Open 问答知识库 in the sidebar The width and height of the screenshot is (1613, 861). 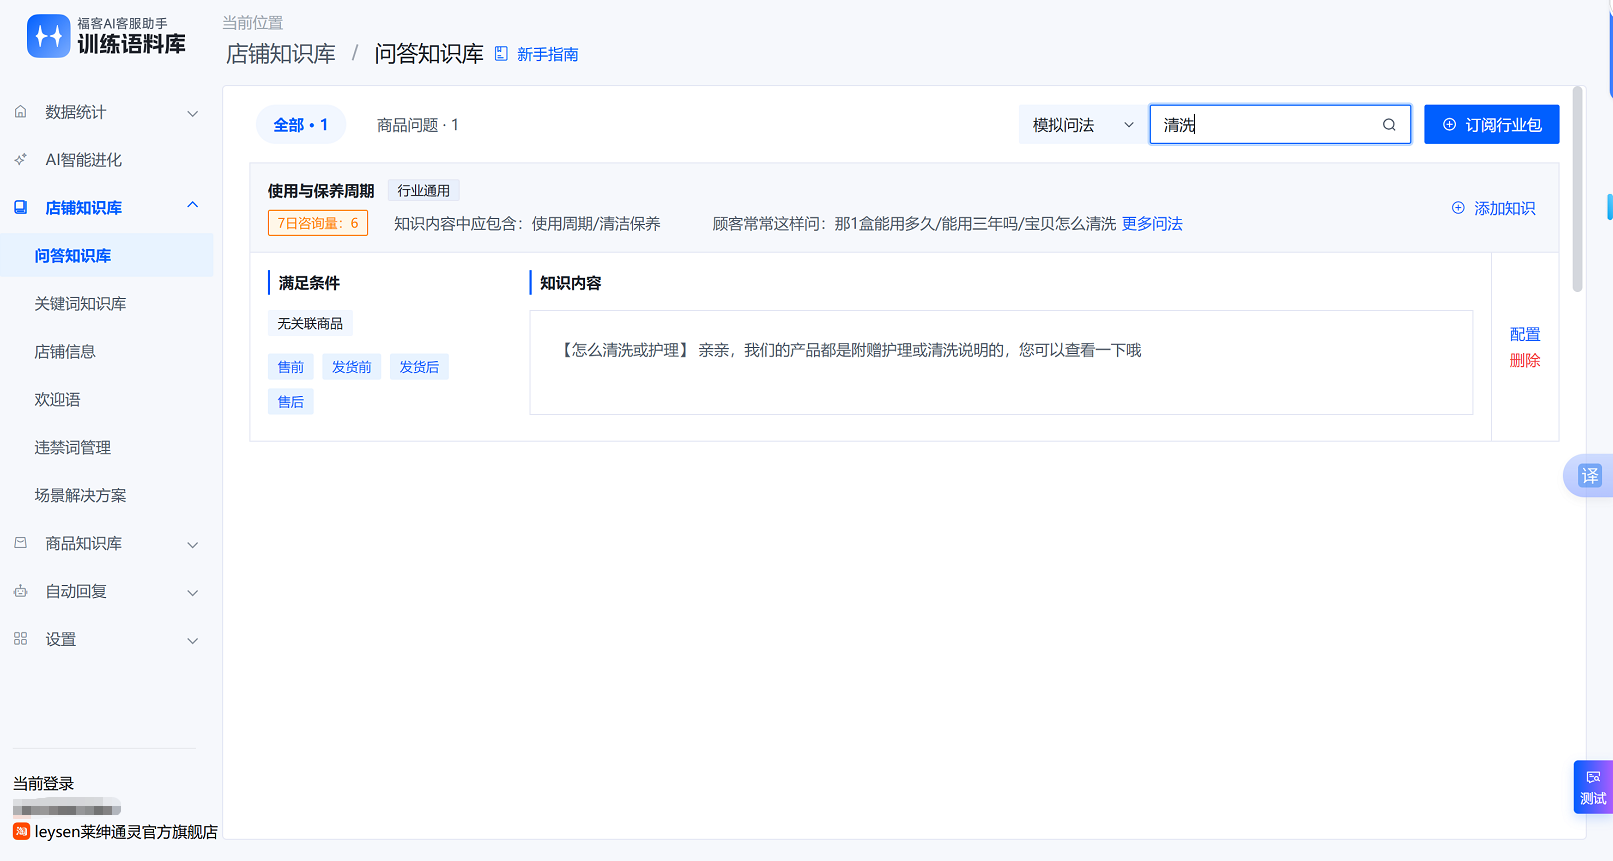point(107,255)
